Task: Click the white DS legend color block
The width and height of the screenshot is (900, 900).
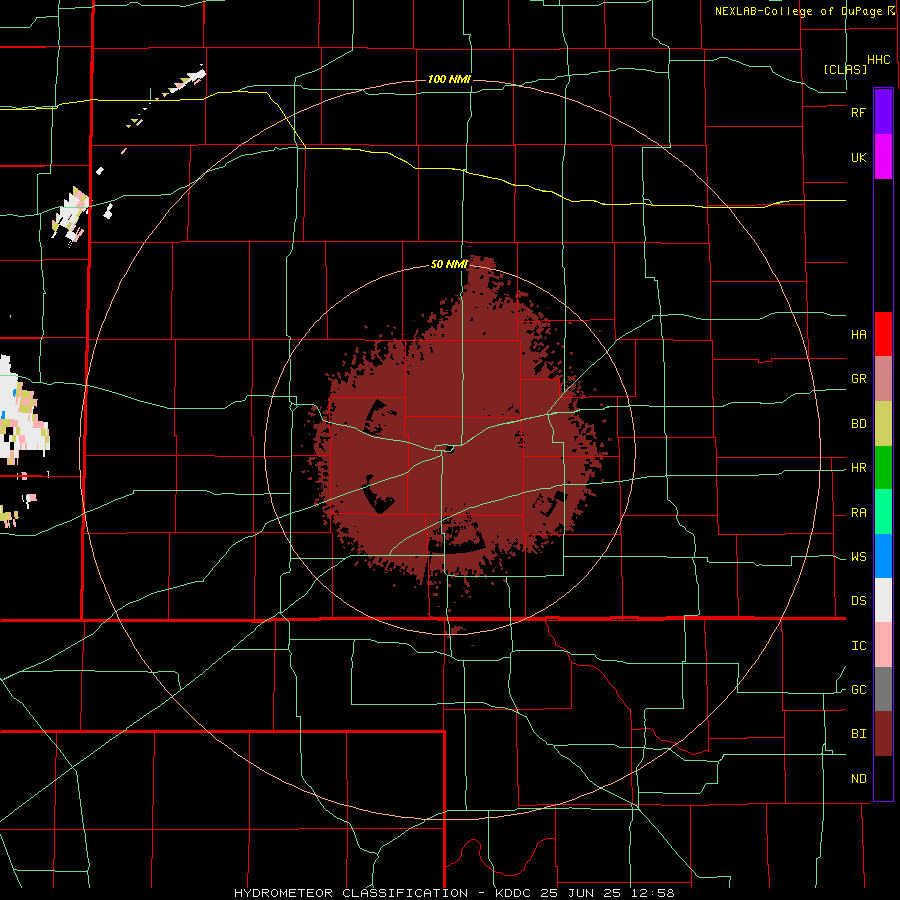Action: pos(883,600)
